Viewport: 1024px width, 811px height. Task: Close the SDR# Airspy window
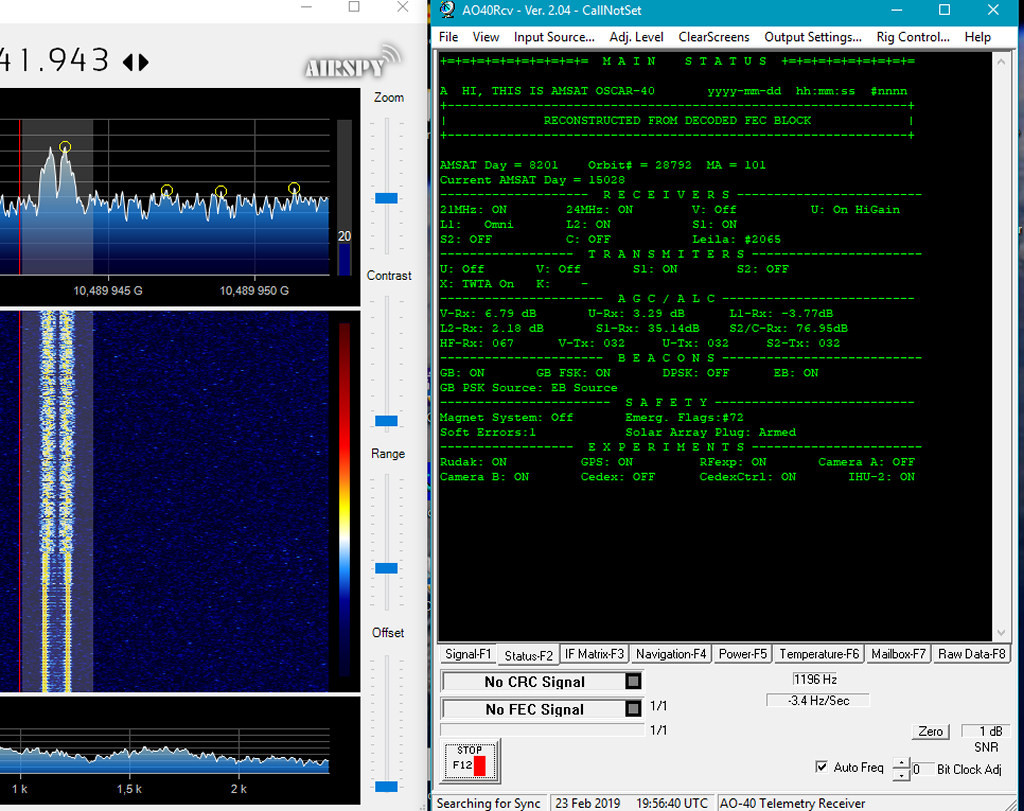click(x=402, y=7)
